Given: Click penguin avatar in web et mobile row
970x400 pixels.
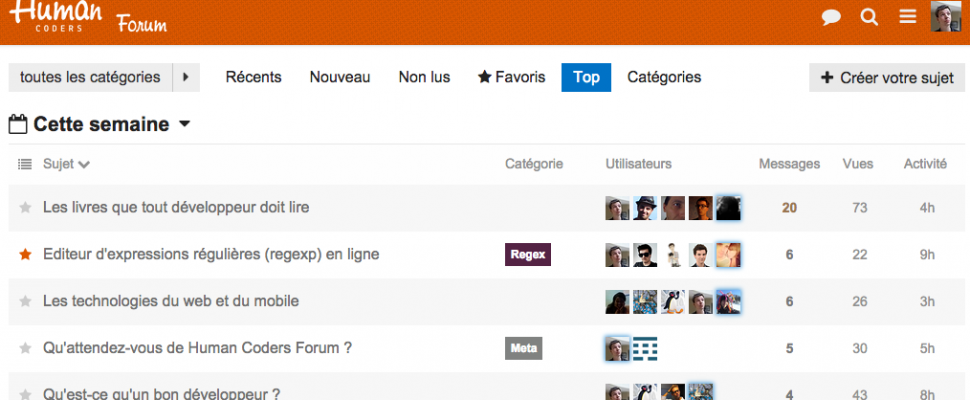Looking at the screenshot, I should click(x=672, y=302).
